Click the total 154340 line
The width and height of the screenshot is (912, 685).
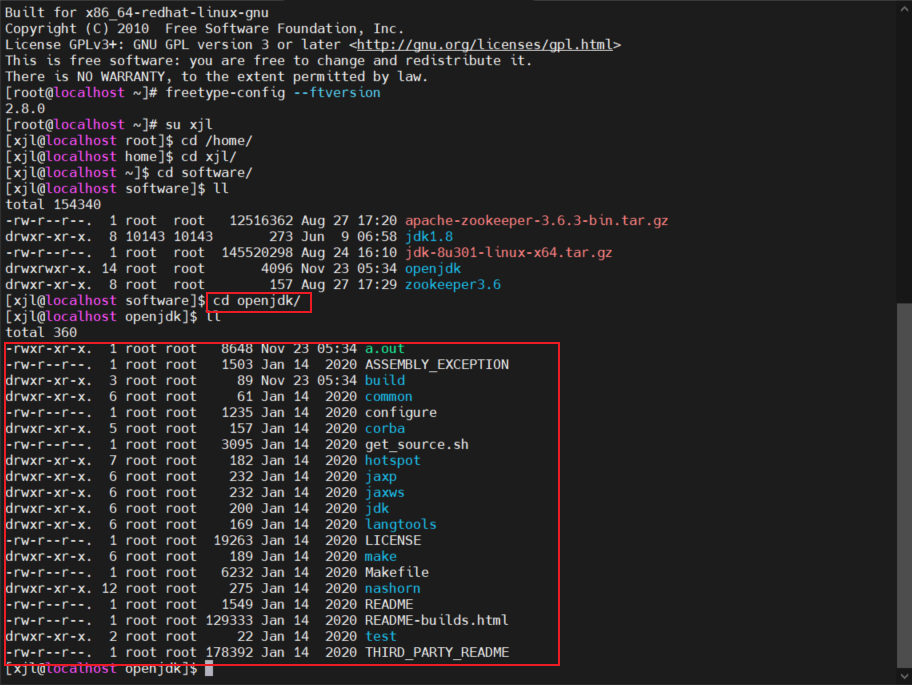click(53, 205)
